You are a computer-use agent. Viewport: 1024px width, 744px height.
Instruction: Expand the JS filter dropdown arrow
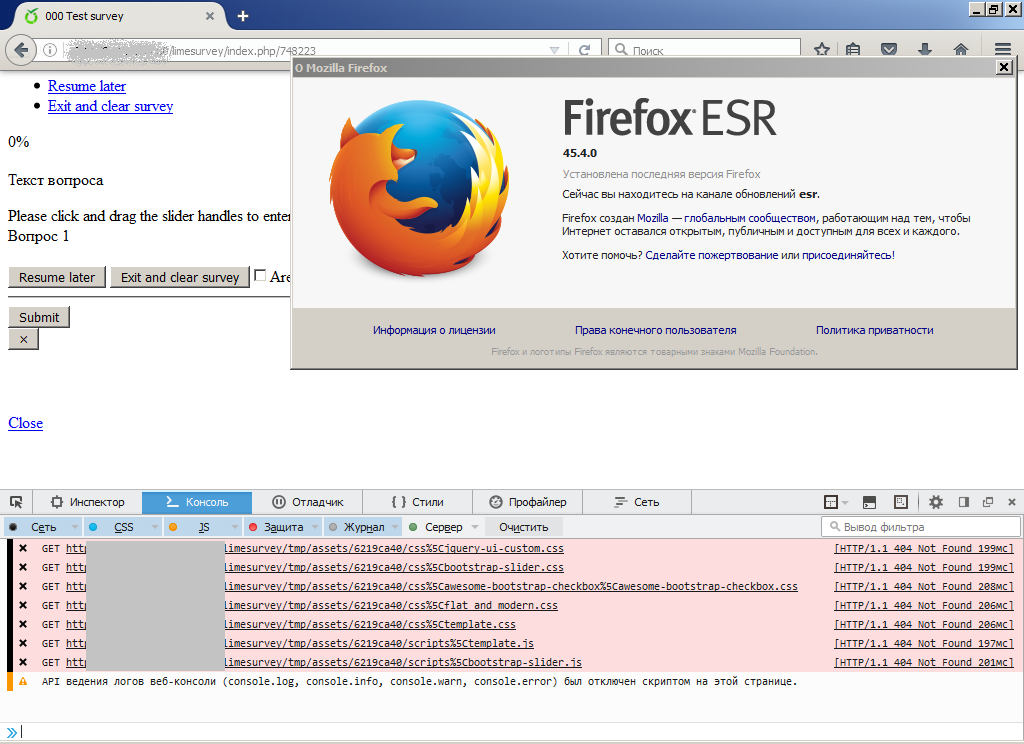pos(236,527)
